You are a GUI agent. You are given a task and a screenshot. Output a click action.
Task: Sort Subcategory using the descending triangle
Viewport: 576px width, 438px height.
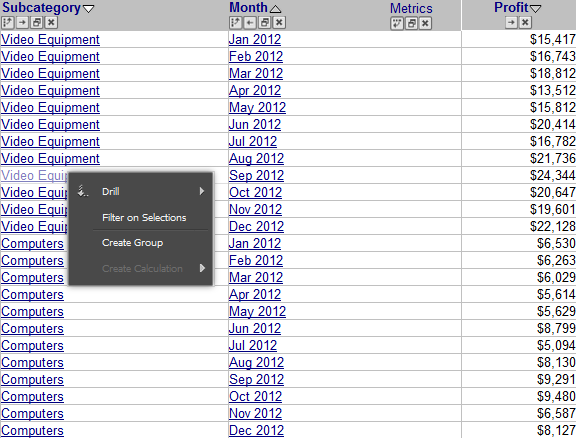(89, 9)
